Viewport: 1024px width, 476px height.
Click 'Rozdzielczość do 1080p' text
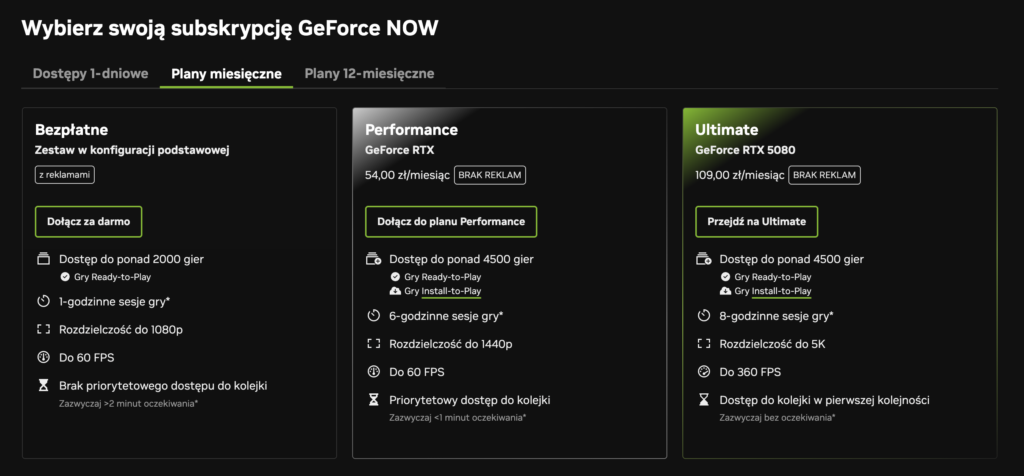click(x=121, y=330)
